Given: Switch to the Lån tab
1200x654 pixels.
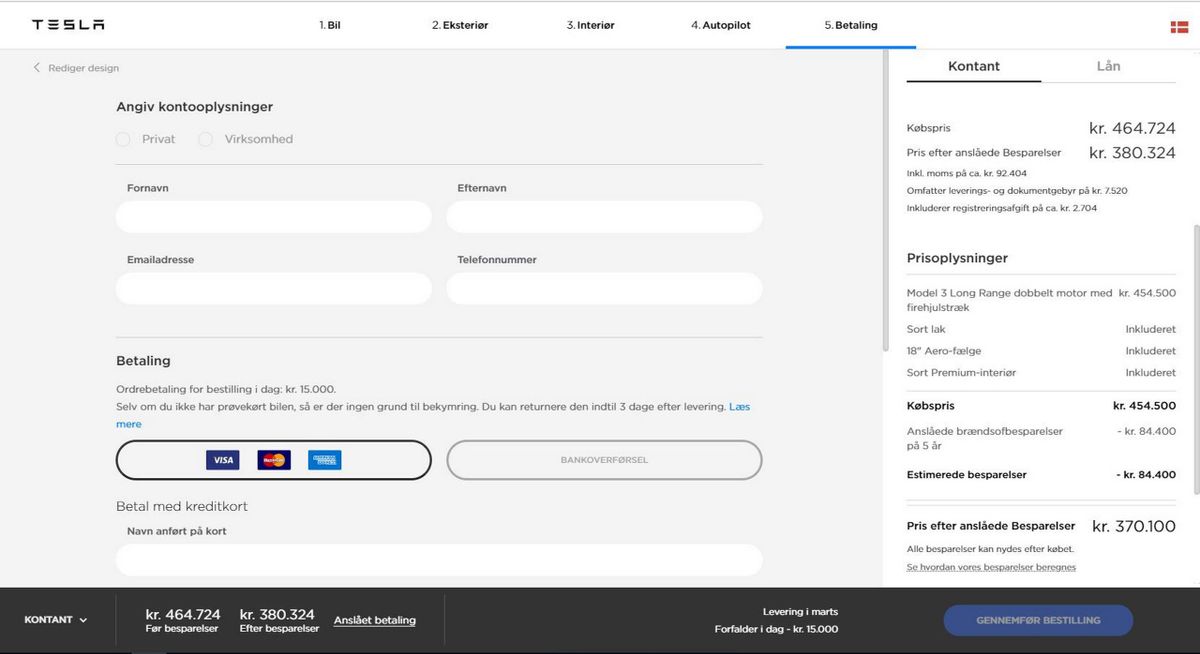Looking at the screenshot, I should coord(1108,66).
